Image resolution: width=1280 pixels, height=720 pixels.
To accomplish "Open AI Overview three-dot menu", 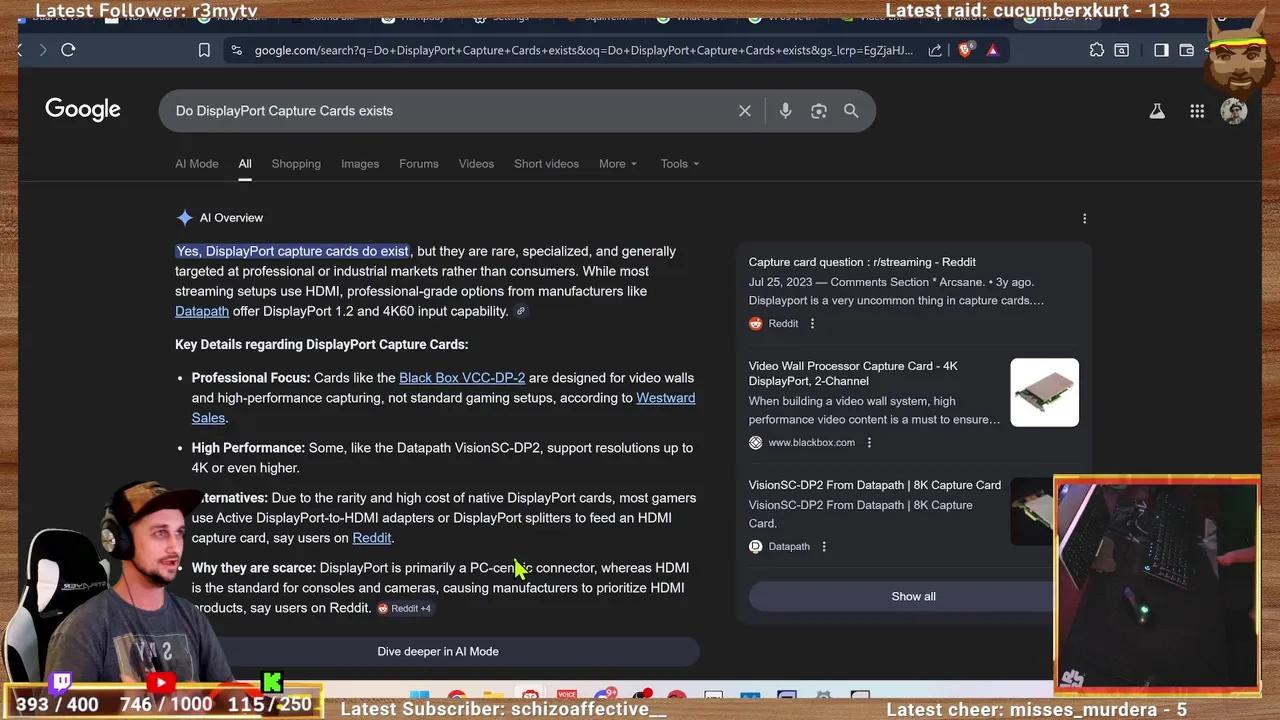I will click(x=1085, y=218).
